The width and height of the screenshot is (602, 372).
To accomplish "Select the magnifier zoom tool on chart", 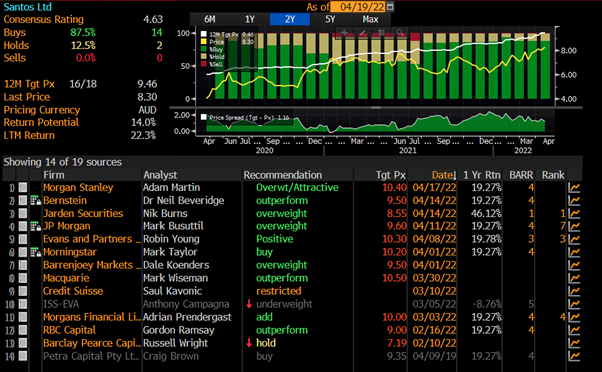I will pyautogui.click(x=400, y=33).
